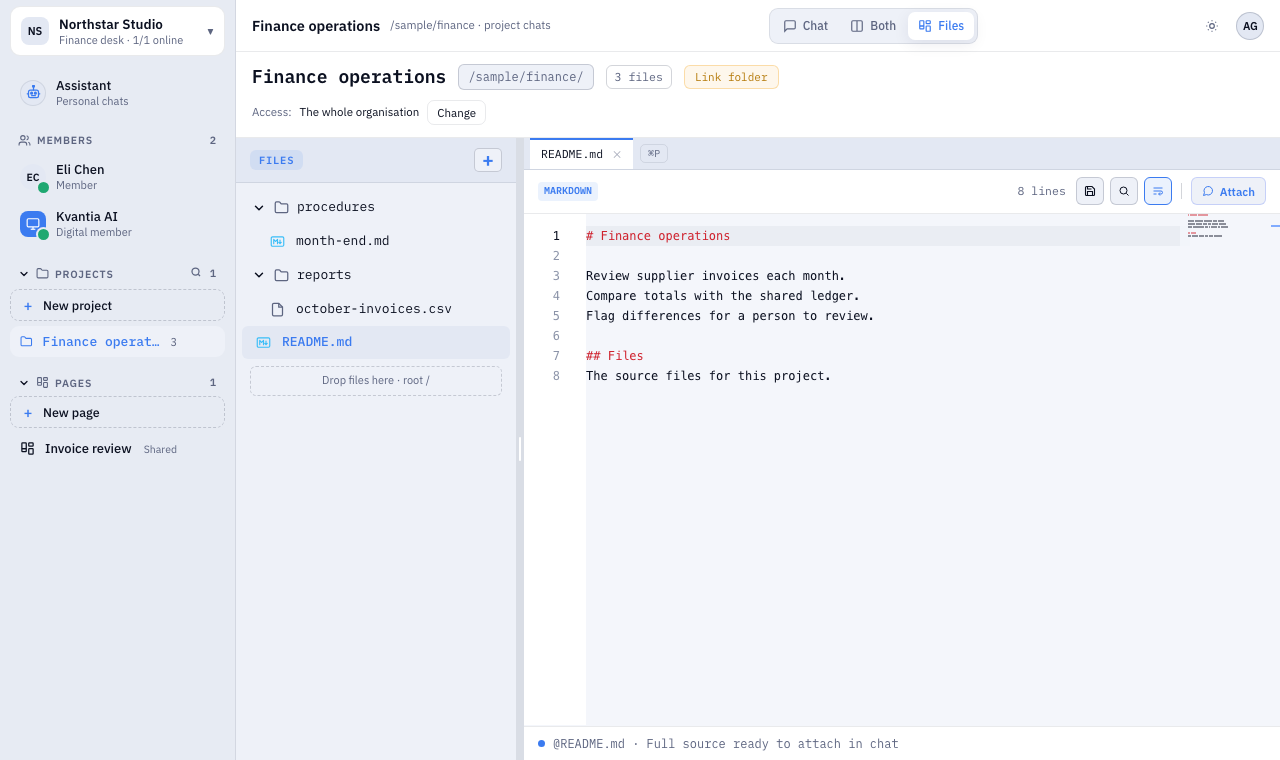Open the Assistant robot icon

[x=33, y=93]
